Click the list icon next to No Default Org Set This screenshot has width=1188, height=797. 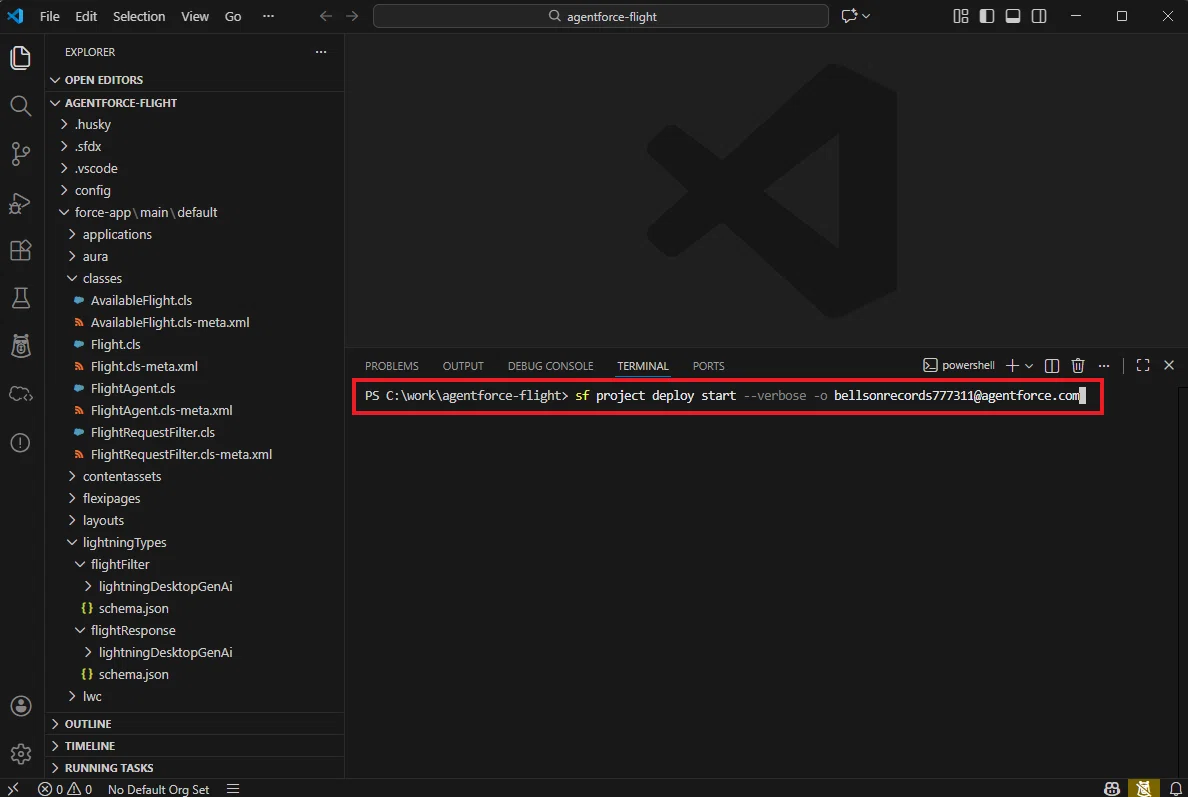[233, 789]
